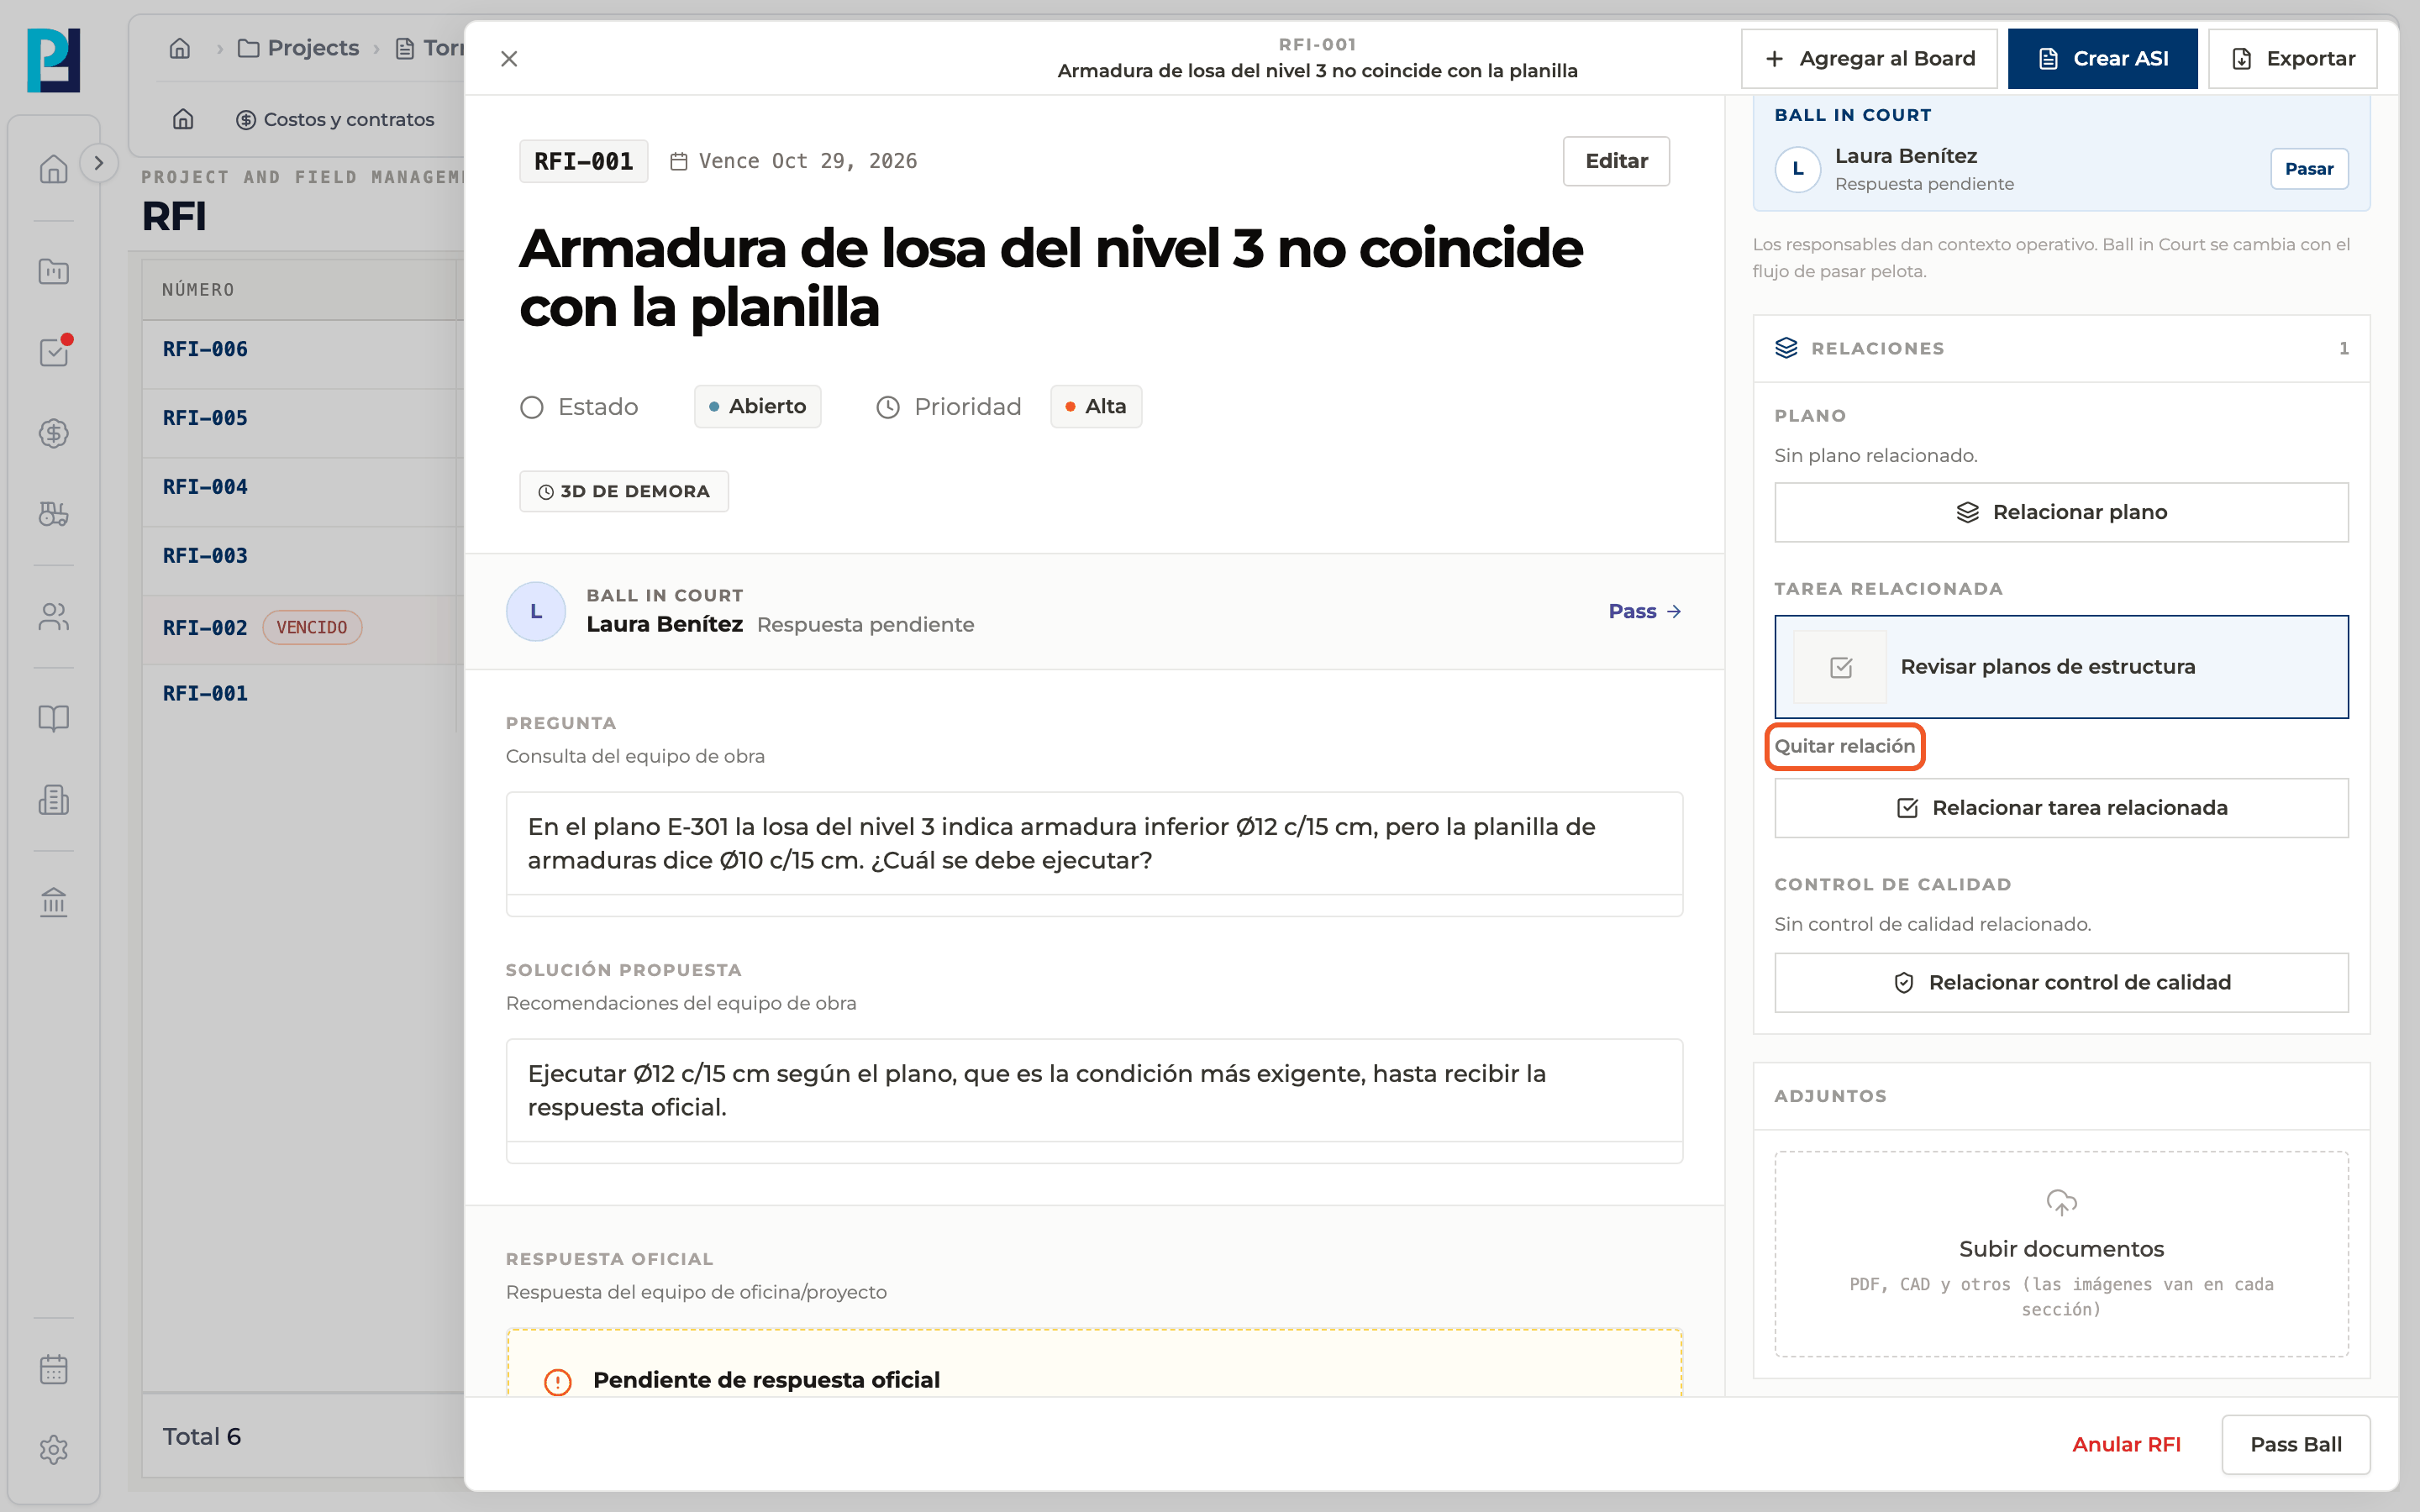This screenshot has height=1512, width=2420.
Task: Click Pass link beside Laura Benítez
Action: point(1645,611)
